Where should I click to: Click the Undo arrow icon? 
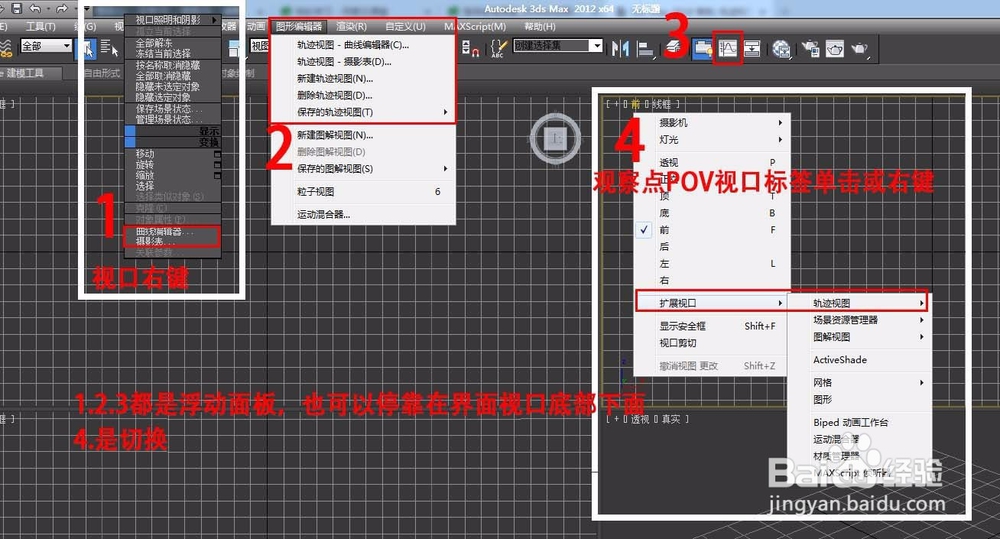coord(35,8)
